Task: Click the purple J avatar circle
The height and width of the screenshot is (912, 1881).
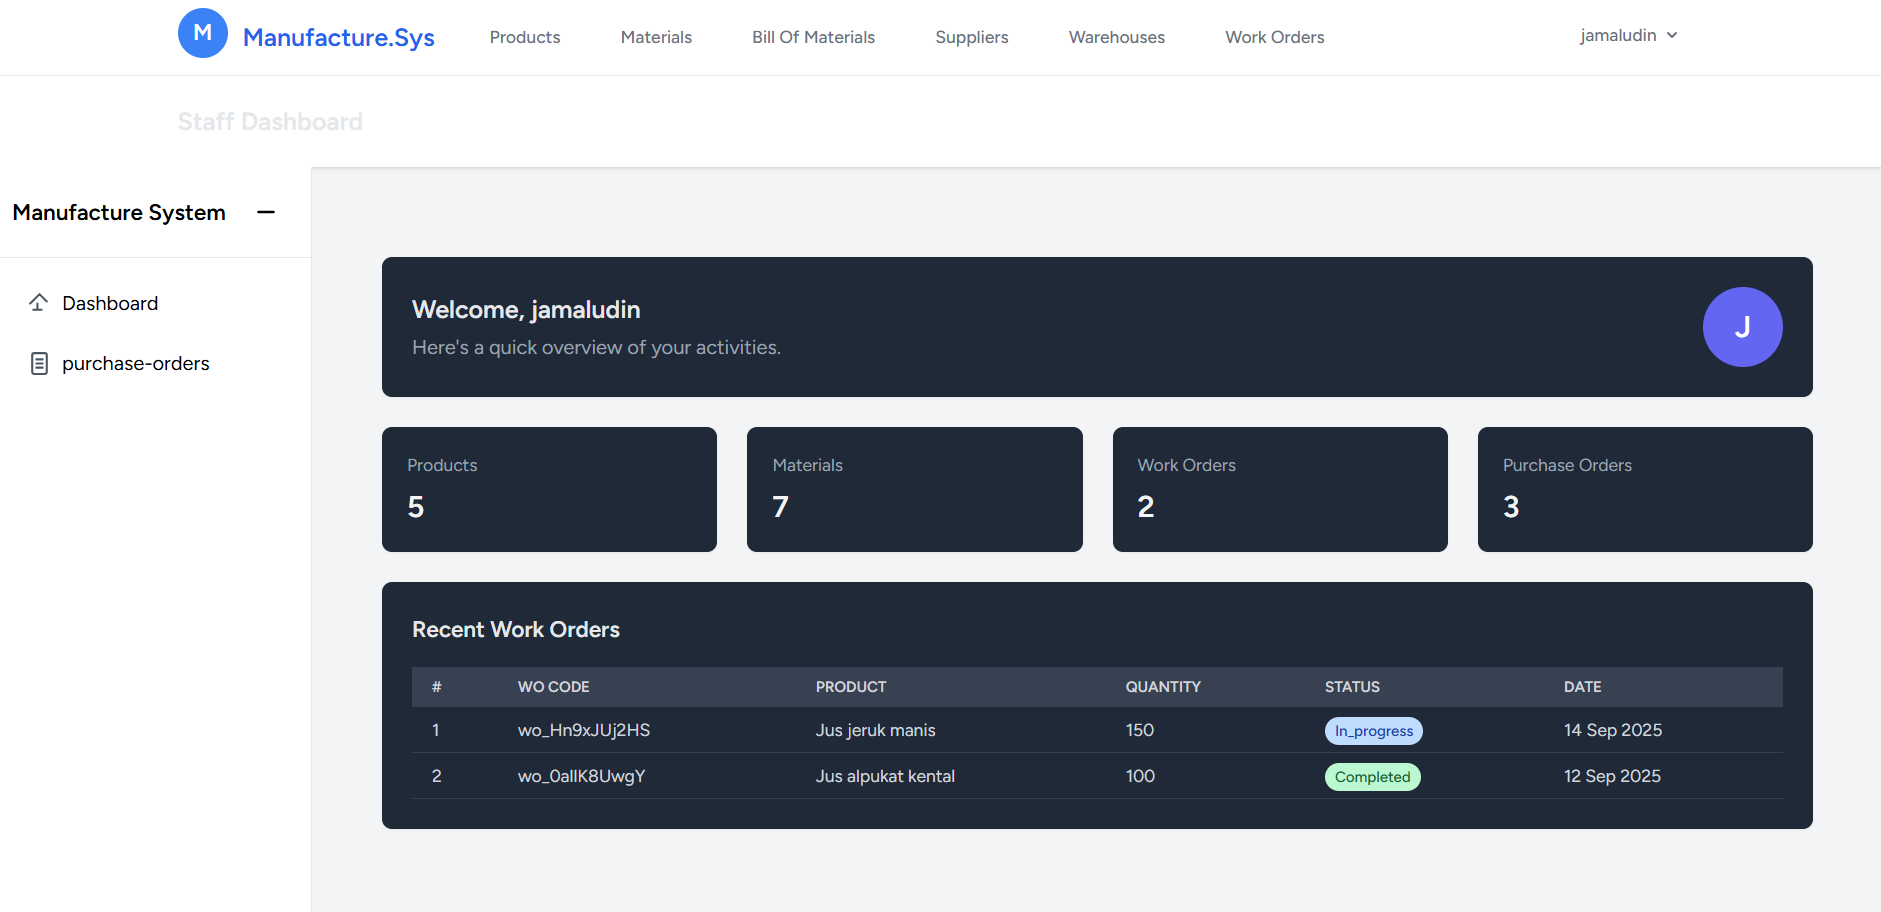Action: click(1741, 327)
